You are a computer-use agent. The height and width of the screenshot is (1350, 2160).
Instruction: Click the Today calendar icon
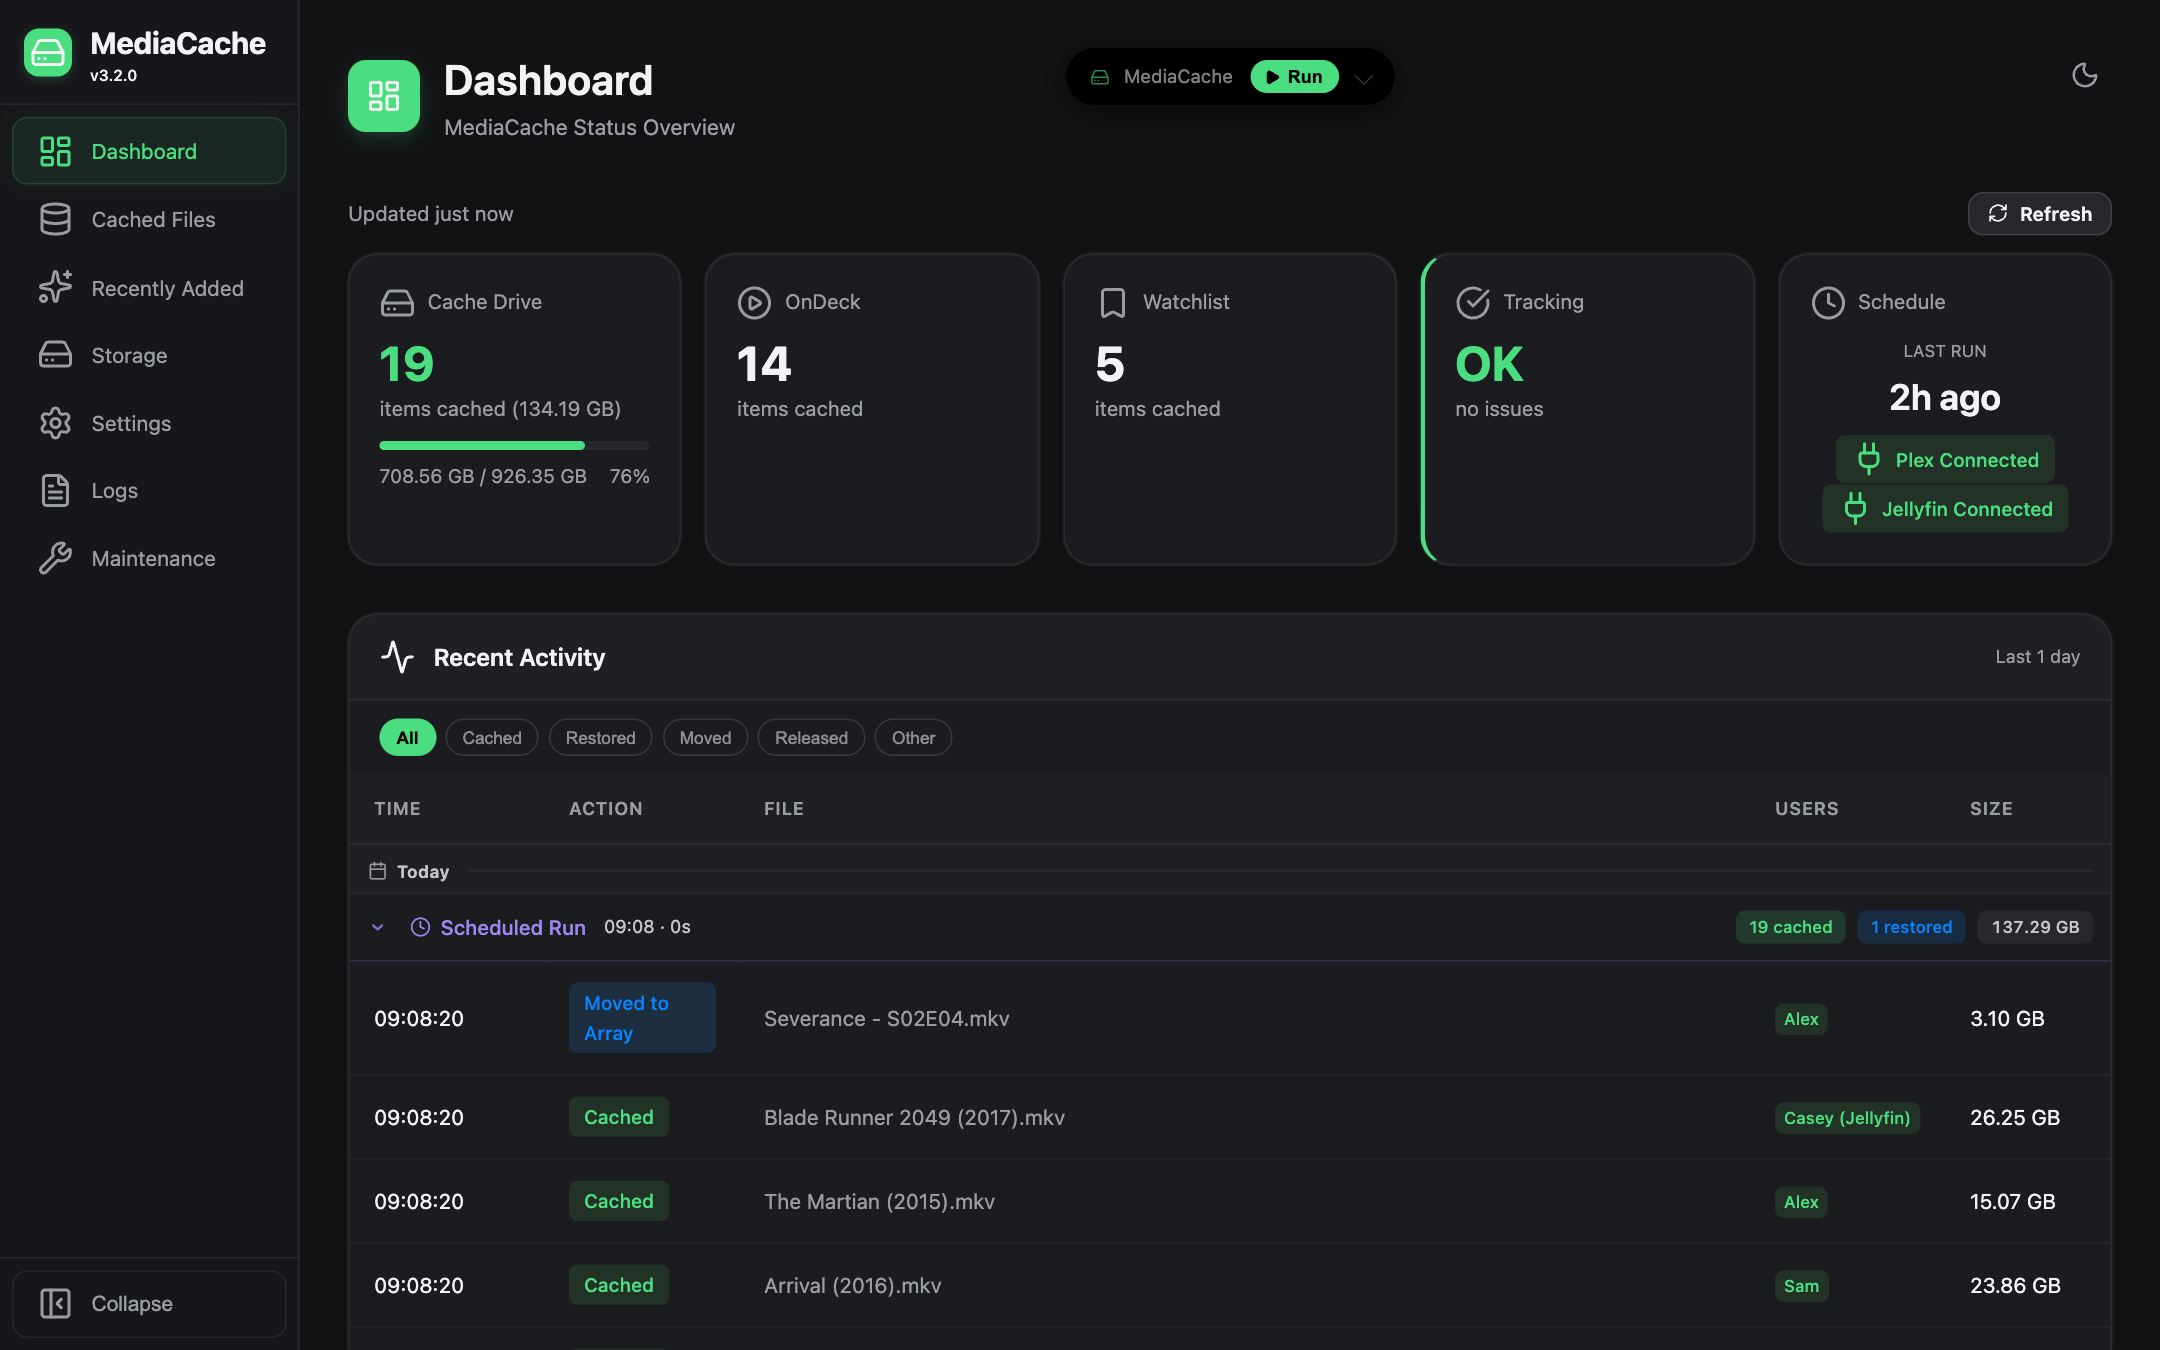pyautogui.click(x=377, y=871)
